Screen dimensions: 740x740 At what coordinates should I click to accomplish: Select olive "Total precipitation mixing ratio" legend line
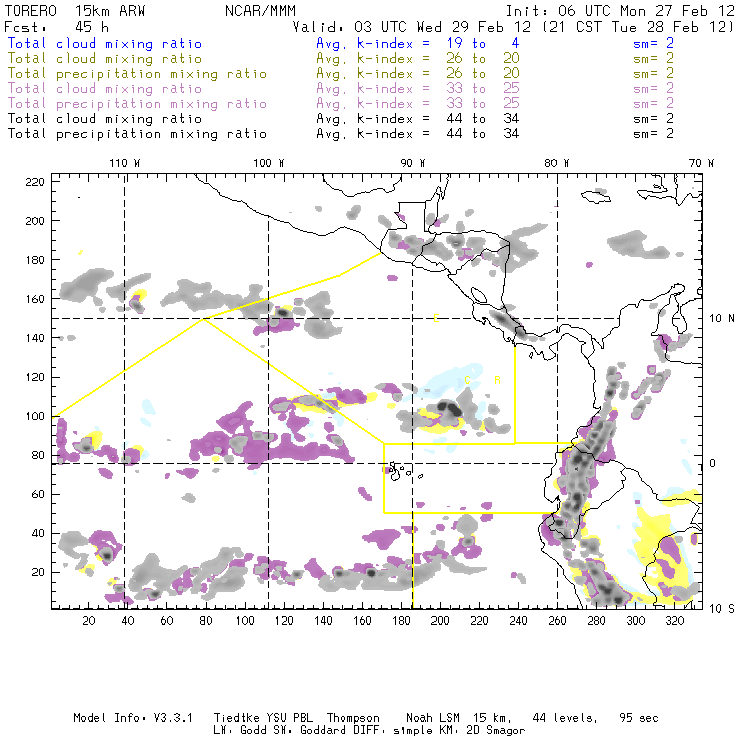[137, 74]
